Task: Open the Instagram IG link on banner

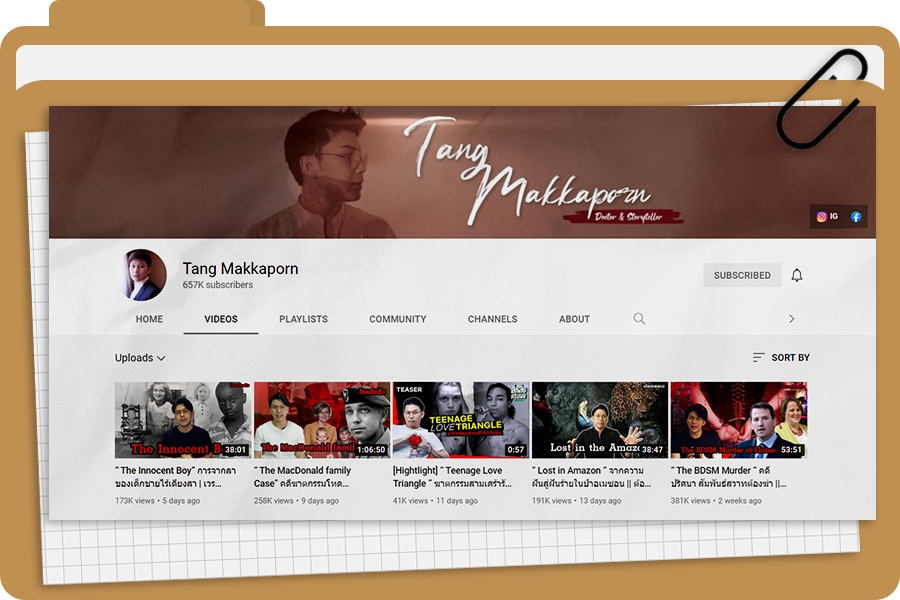Action: pyautogui.click(x=827, y=216)
